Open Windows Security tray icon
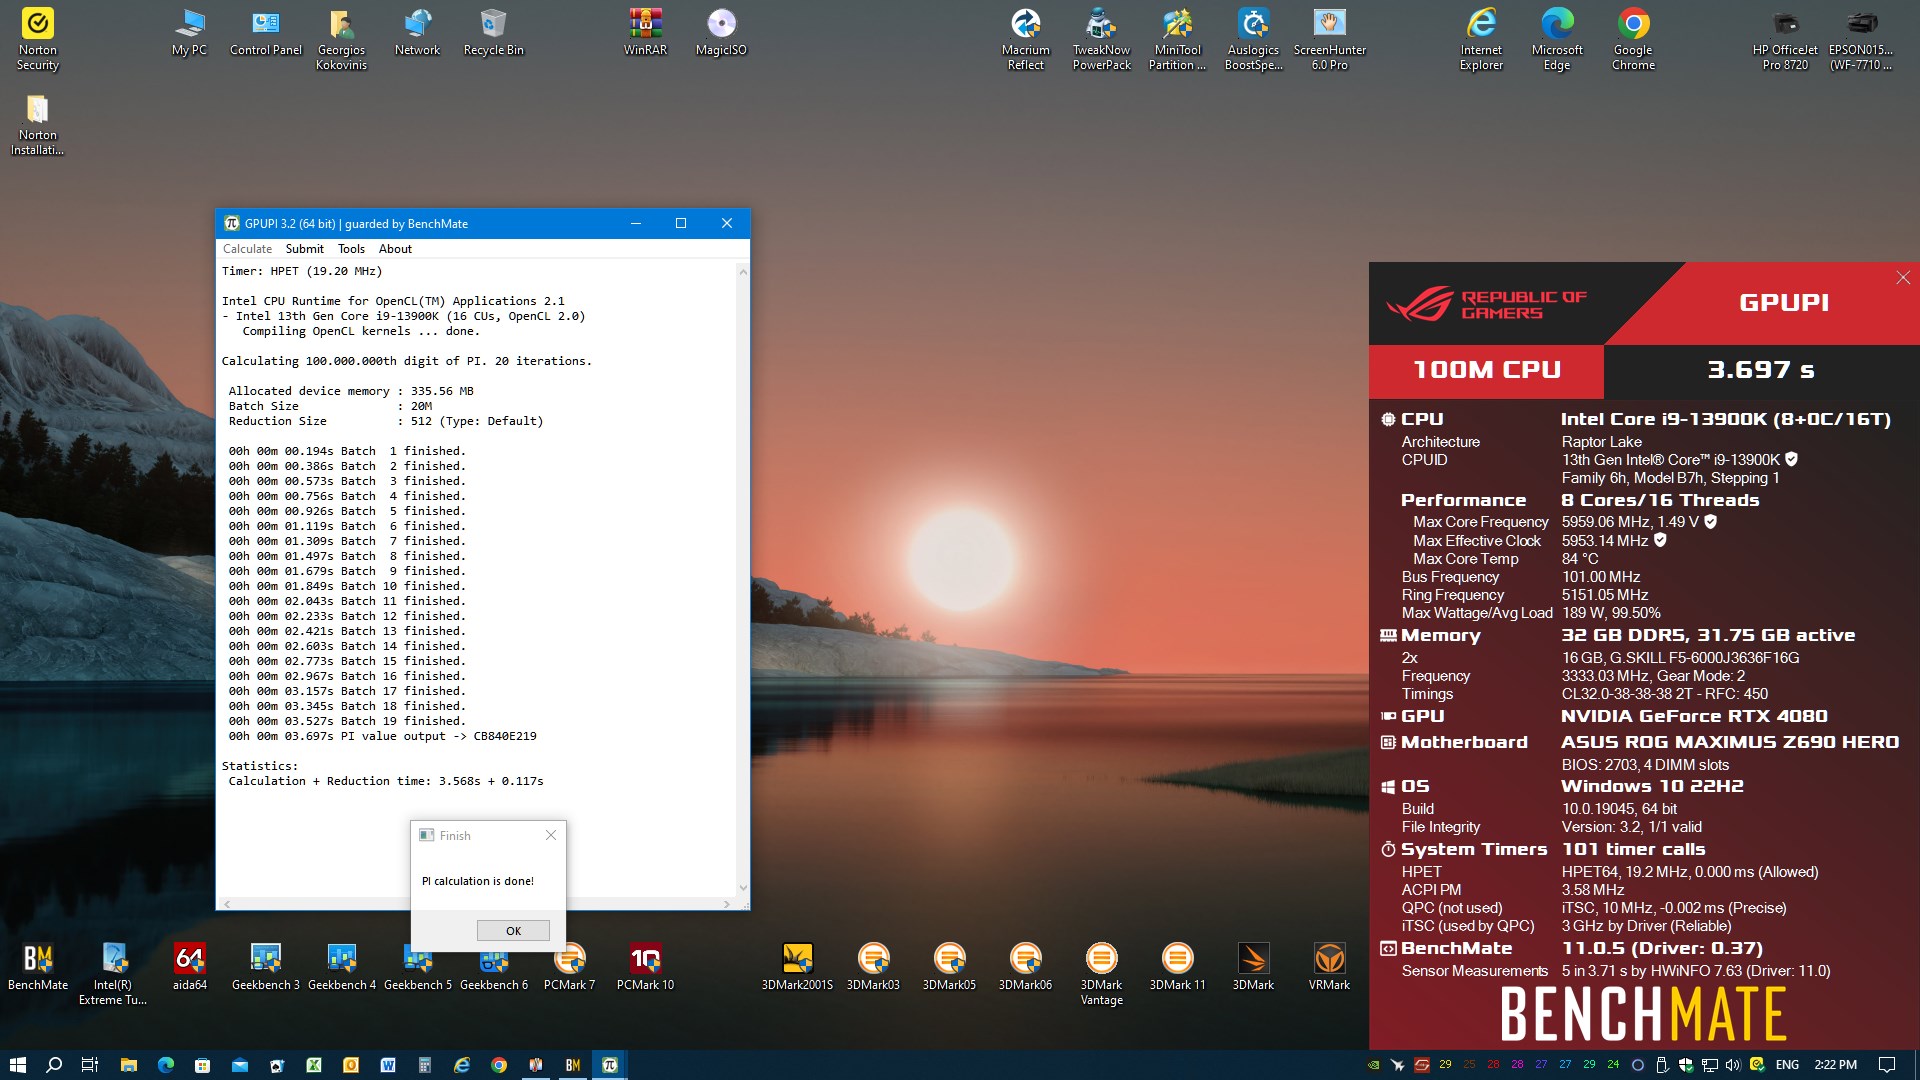1920x1080 pixels. click(1686, 1065)
